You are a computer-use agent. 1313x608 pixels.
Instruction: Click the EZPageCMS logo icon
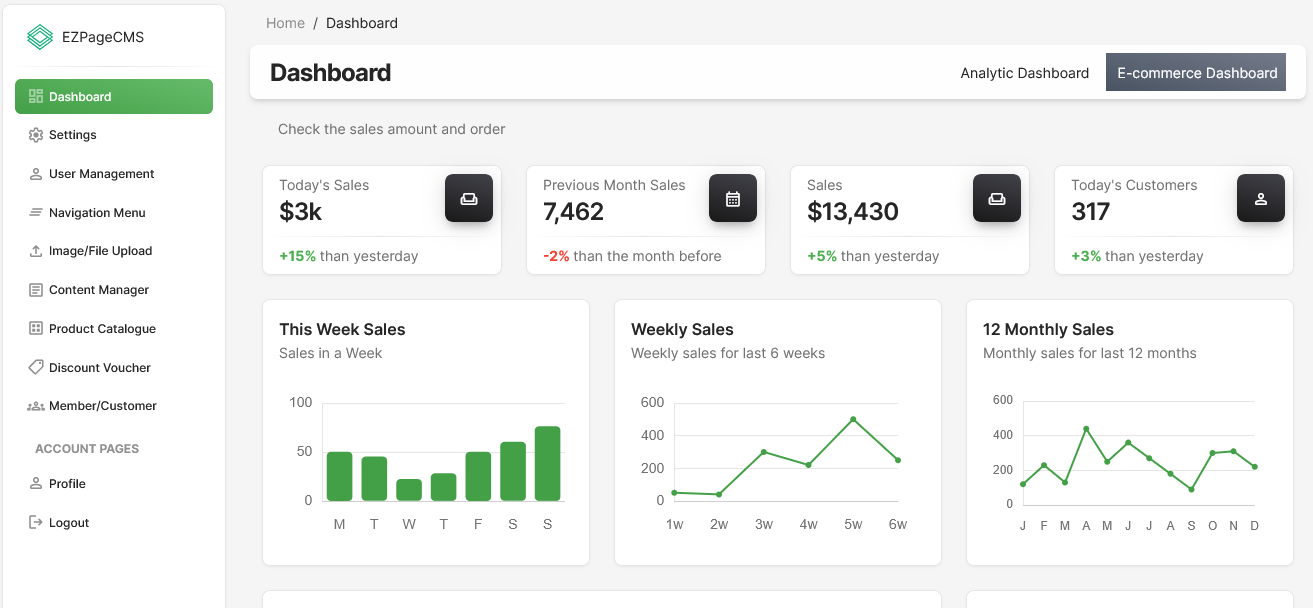[x=39, y=37]
